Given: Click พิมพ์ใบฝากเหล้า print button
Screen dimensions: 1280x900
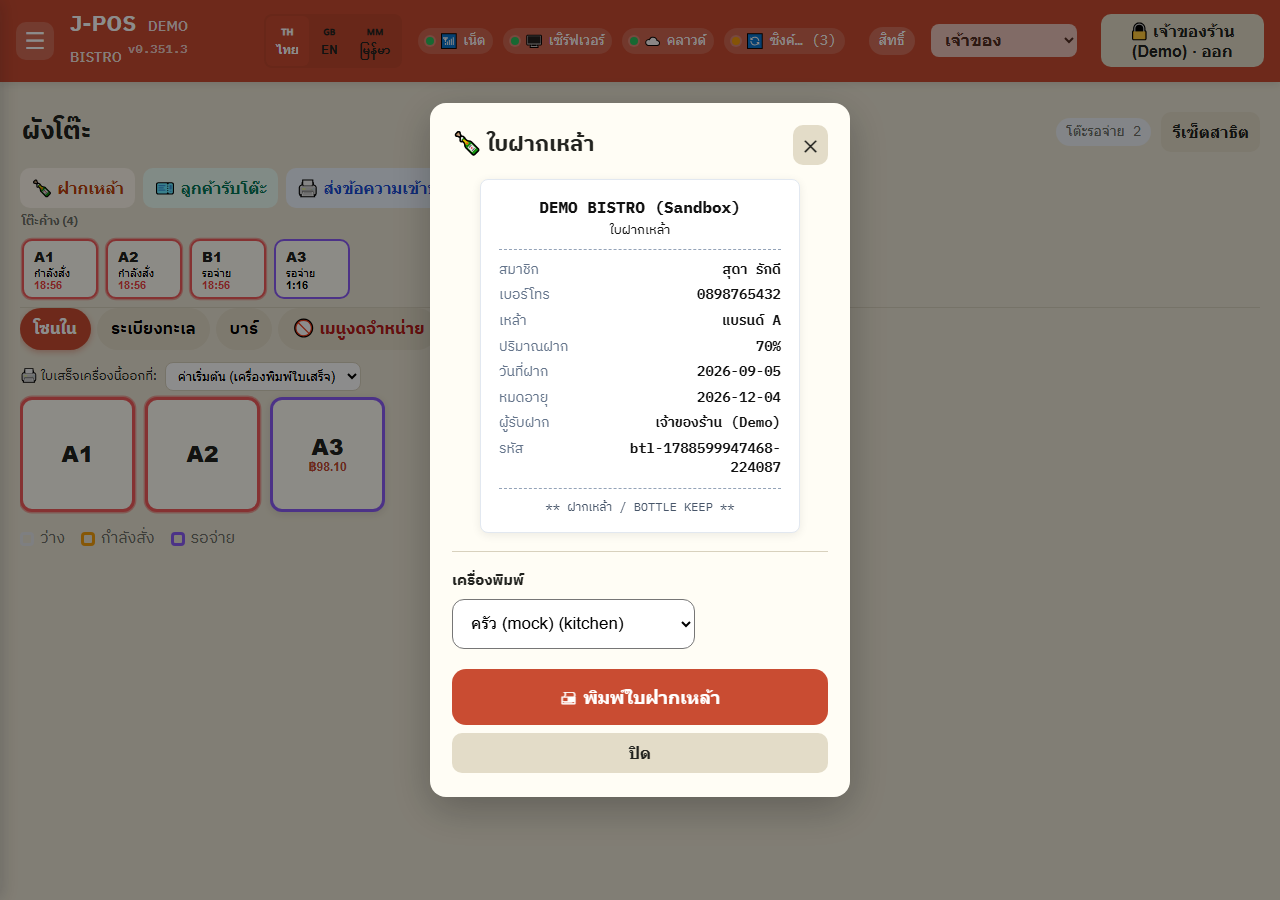Looking at the screenshot, I should coord(640,697).
